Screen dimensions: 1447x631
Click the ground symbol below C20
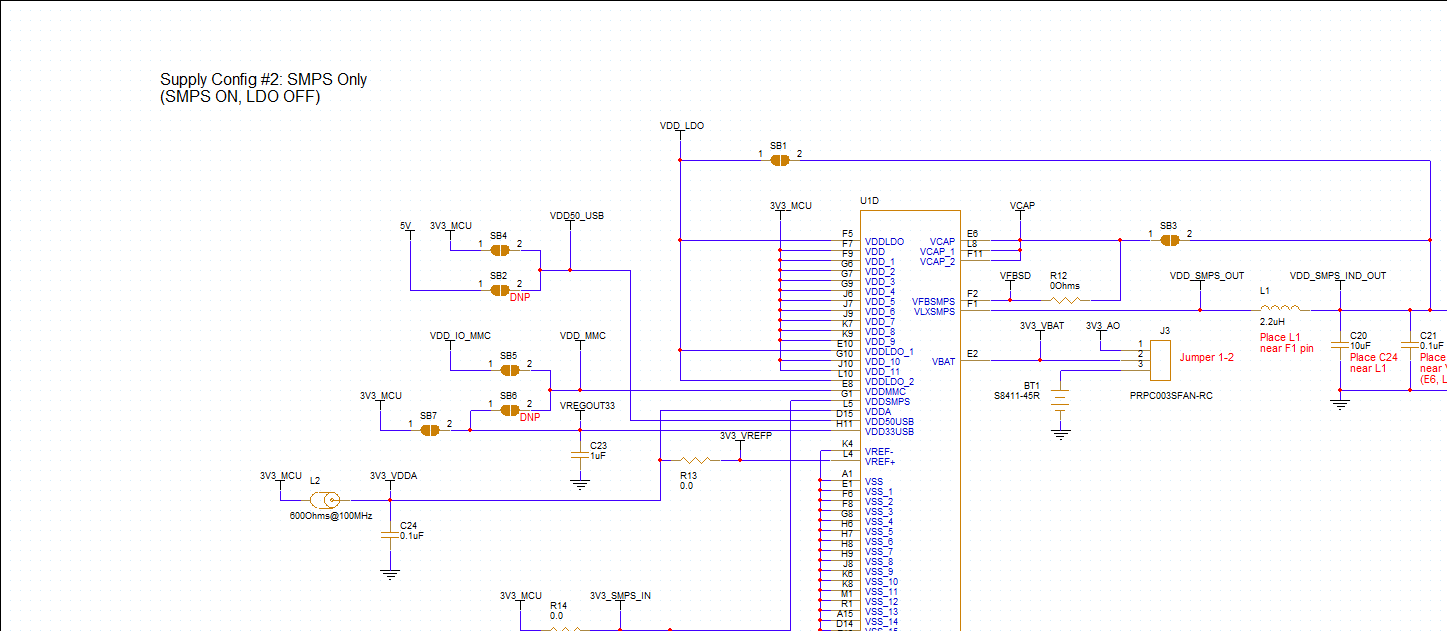(1339, 404)
